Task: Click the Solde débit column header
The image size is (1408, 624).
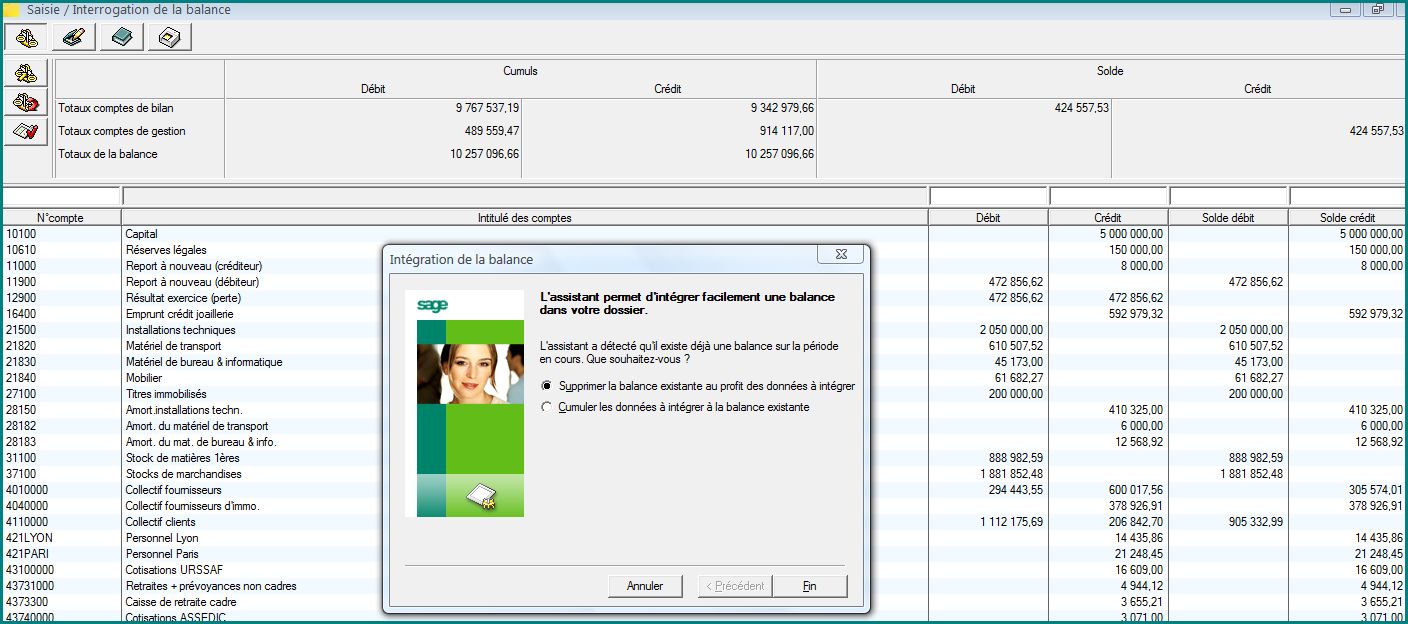Action: point(1227,217)
